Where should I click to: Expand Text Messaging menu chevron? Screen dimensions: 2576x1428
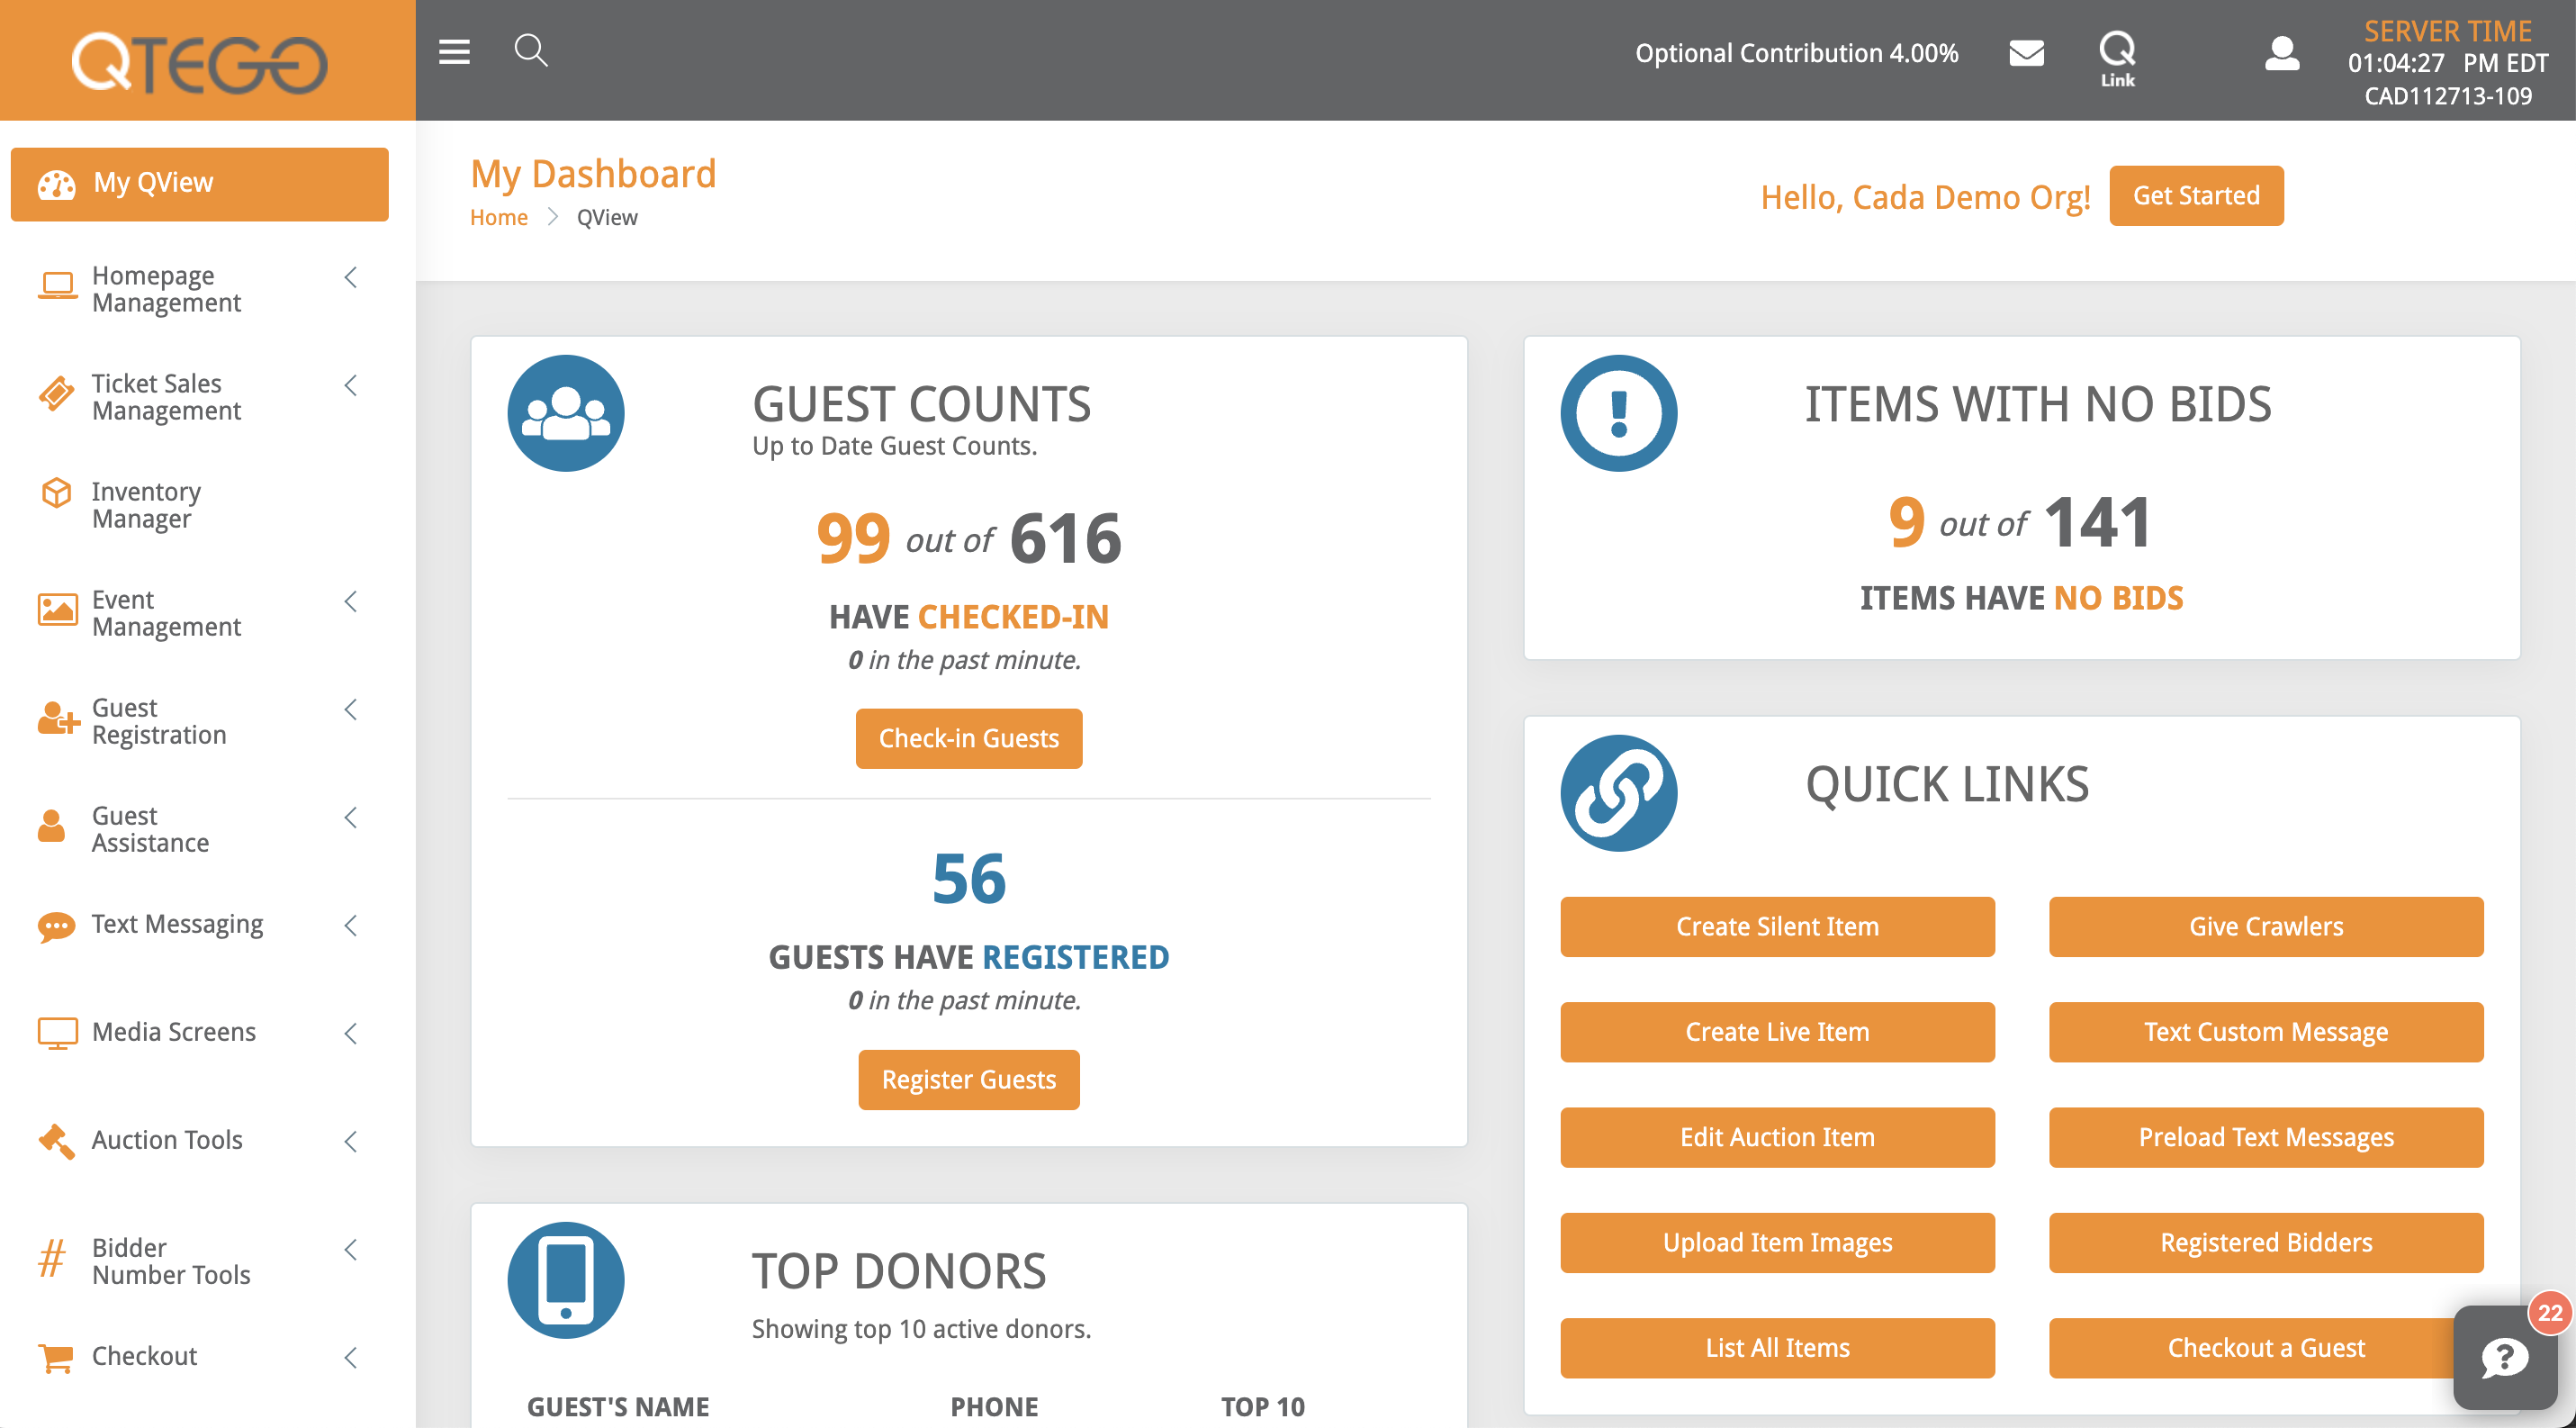click(x=351, y=925)
